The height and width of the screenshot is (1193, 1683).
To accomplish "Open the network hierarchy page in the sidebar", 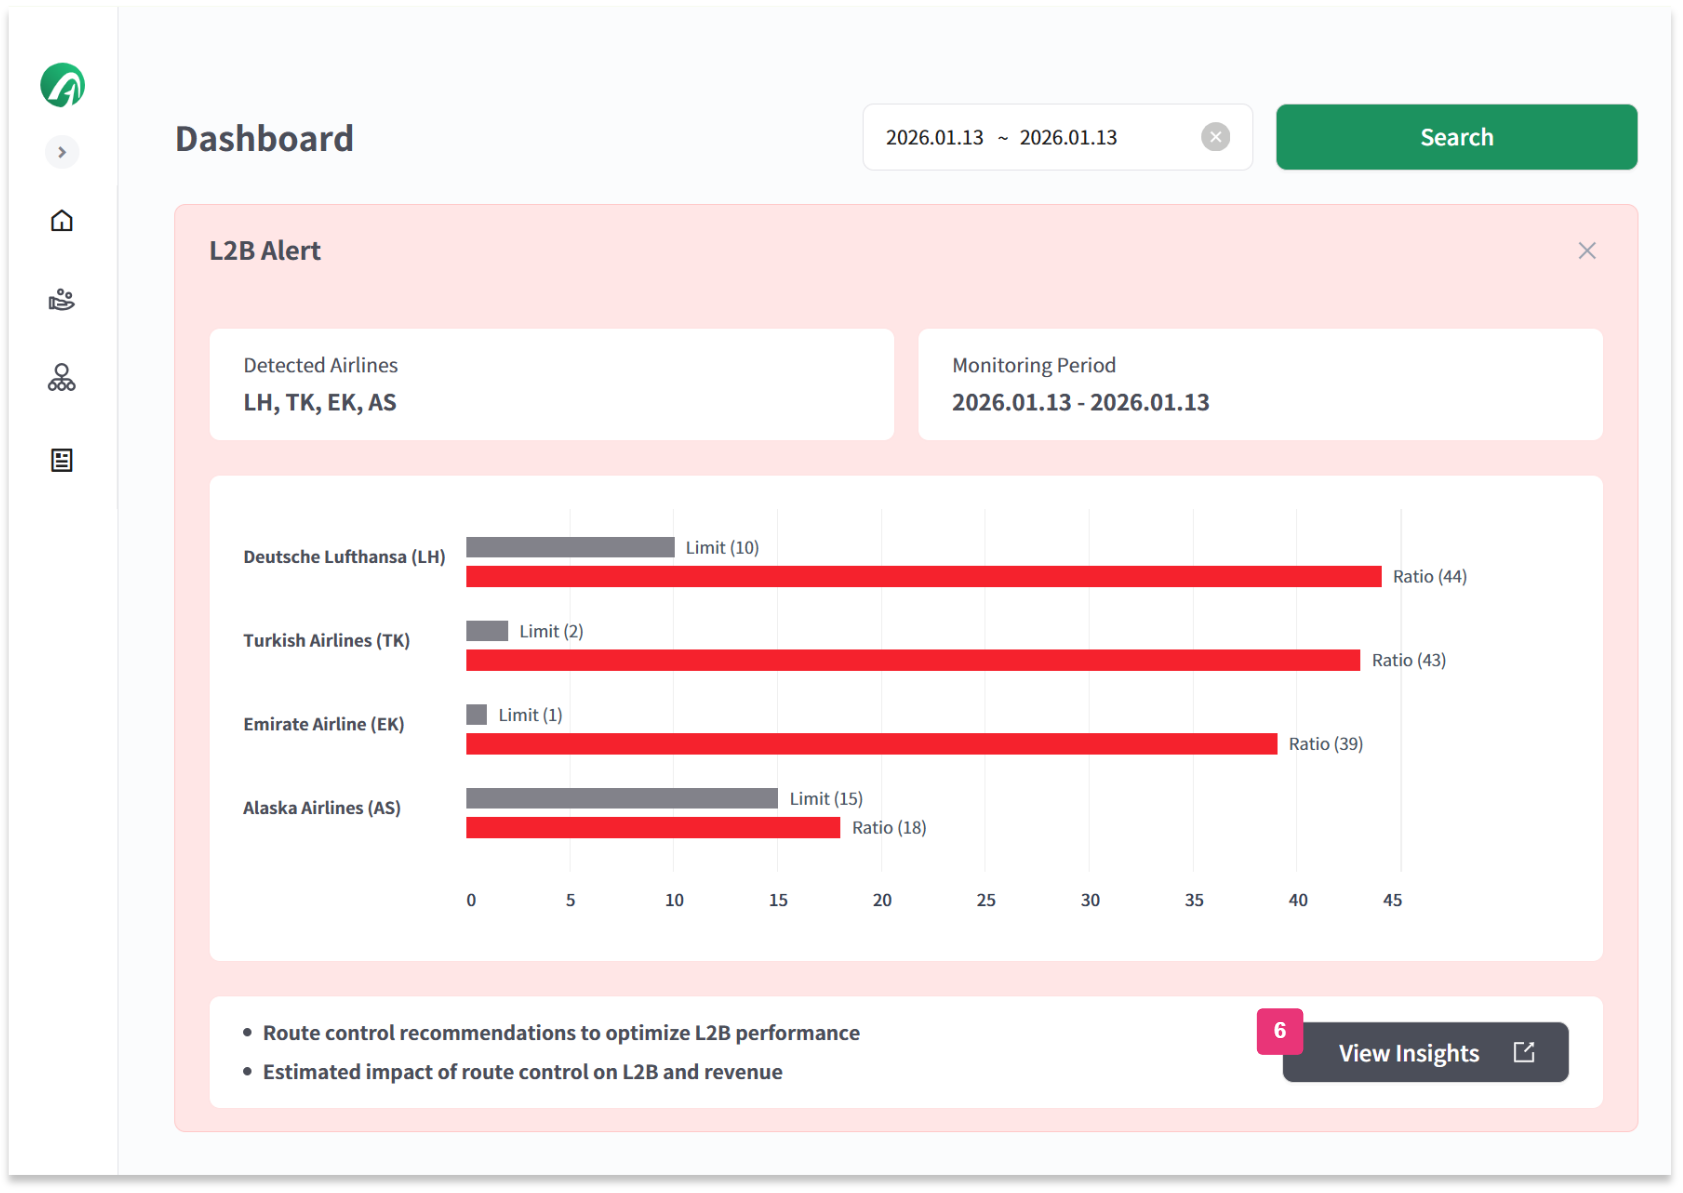I will pyautogui.click(x=62, y=379).
